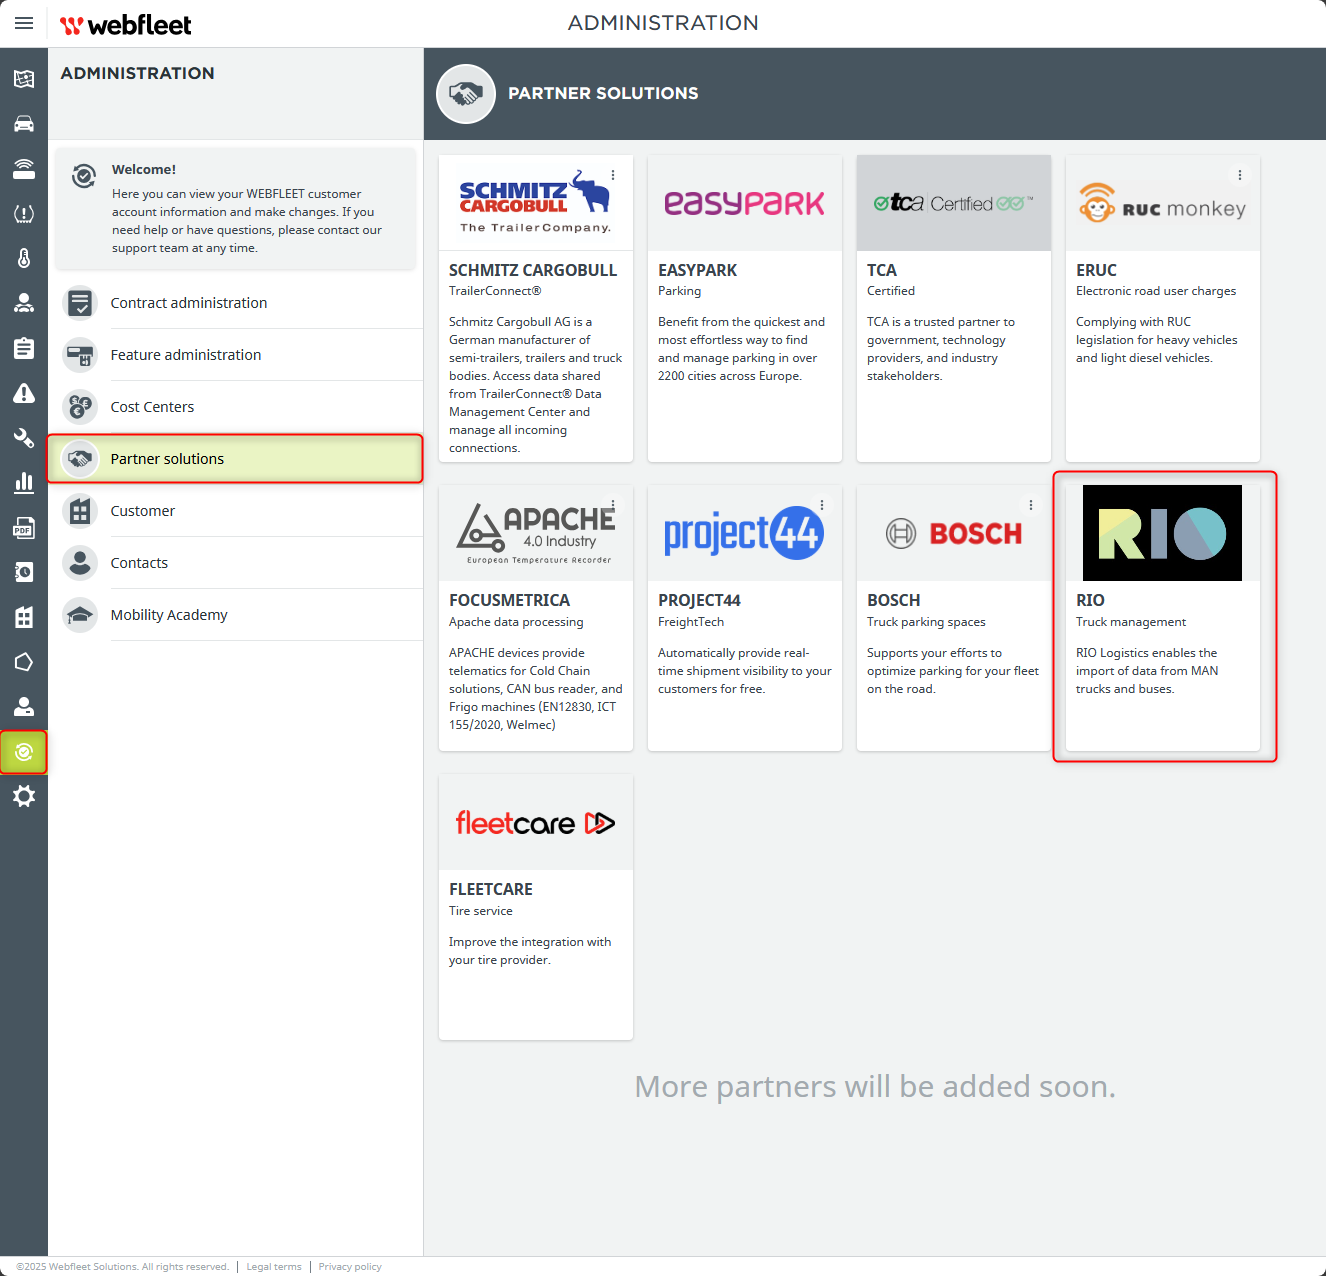Viewport: 1326px width, 1276px height.
Task: Click the RIO logo thumbnail
Action: 1162,533
